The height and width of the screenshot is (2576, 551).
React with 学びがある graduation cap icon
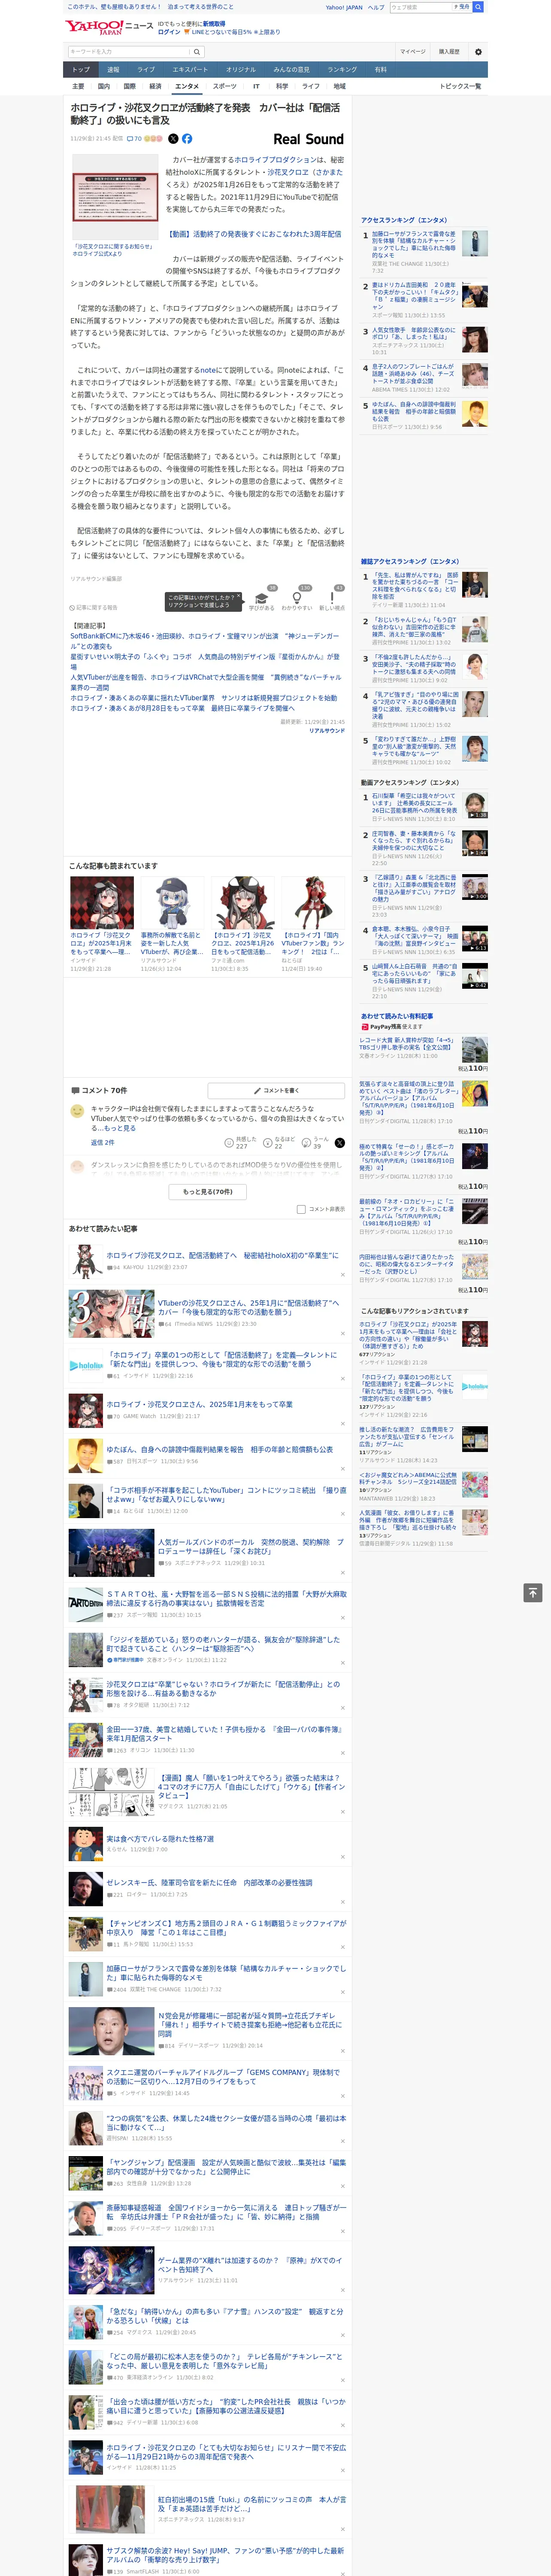262,598
